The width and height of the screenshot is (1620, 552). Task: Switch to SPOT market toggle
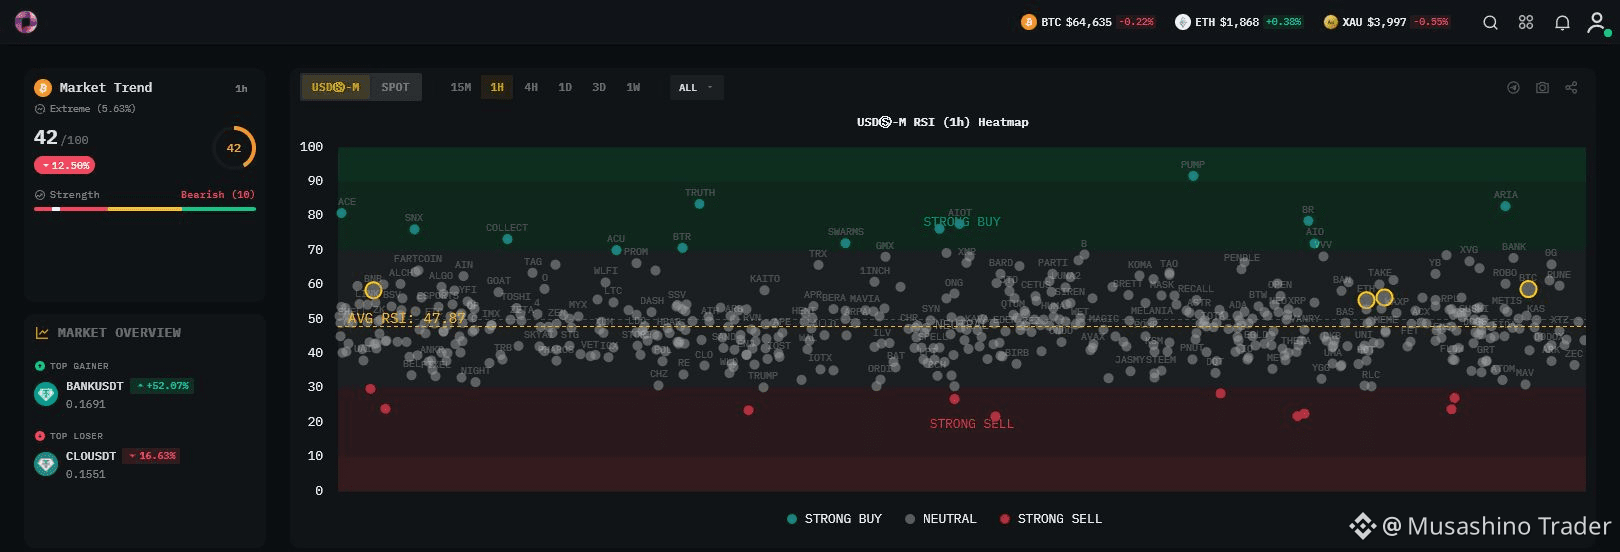395,87
